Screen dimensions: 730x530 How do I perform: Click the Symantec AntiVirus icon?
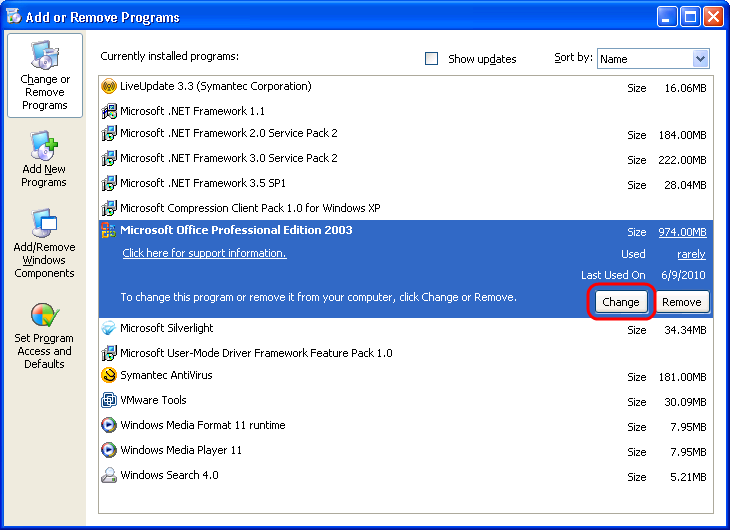109,375
